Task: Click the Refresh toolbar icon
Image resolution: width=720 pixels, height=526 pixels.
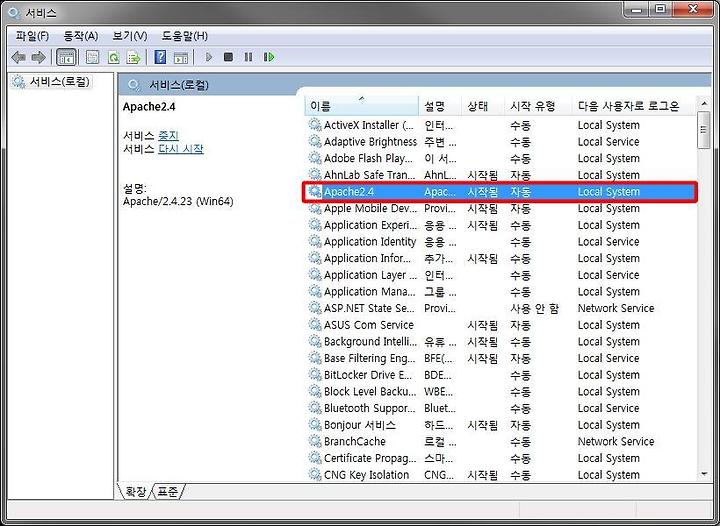Action: (x=113, y=57)
